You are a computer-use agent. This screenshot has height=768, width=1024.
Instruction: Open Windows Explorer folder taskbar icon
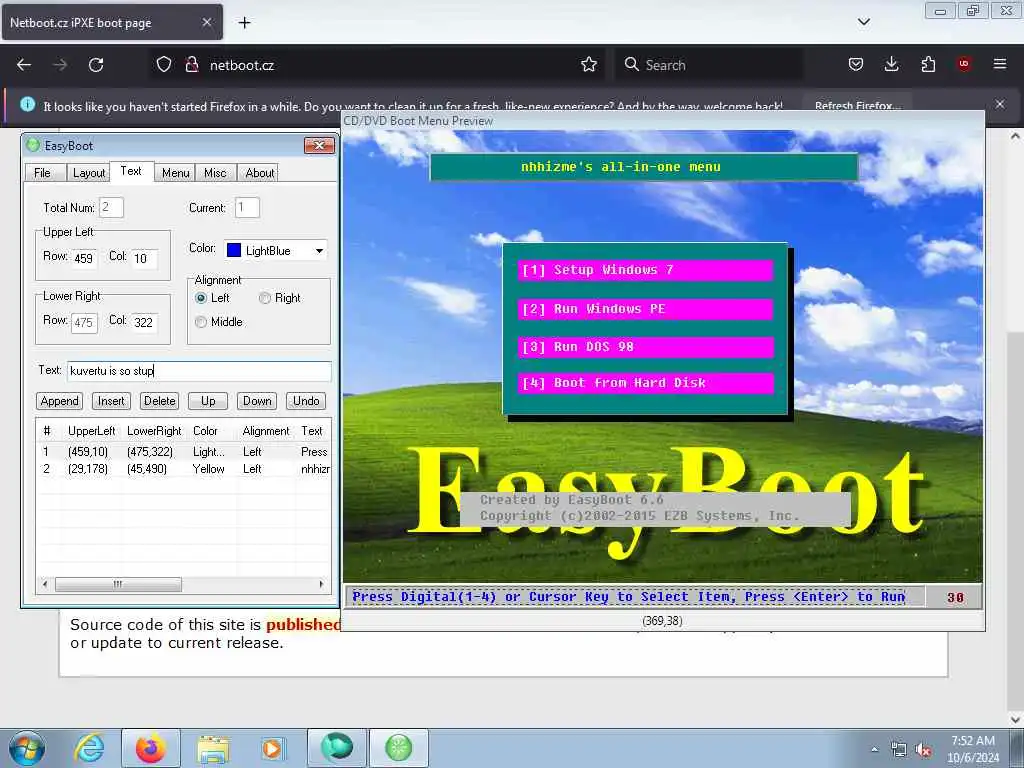[x=213, y=748]
